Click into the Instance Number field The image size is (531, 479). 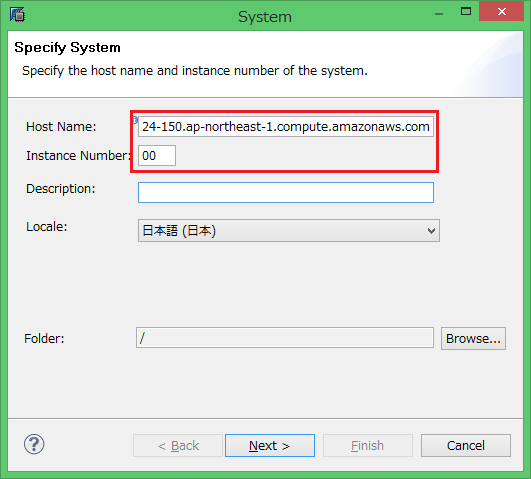click(x=157, y=155)
